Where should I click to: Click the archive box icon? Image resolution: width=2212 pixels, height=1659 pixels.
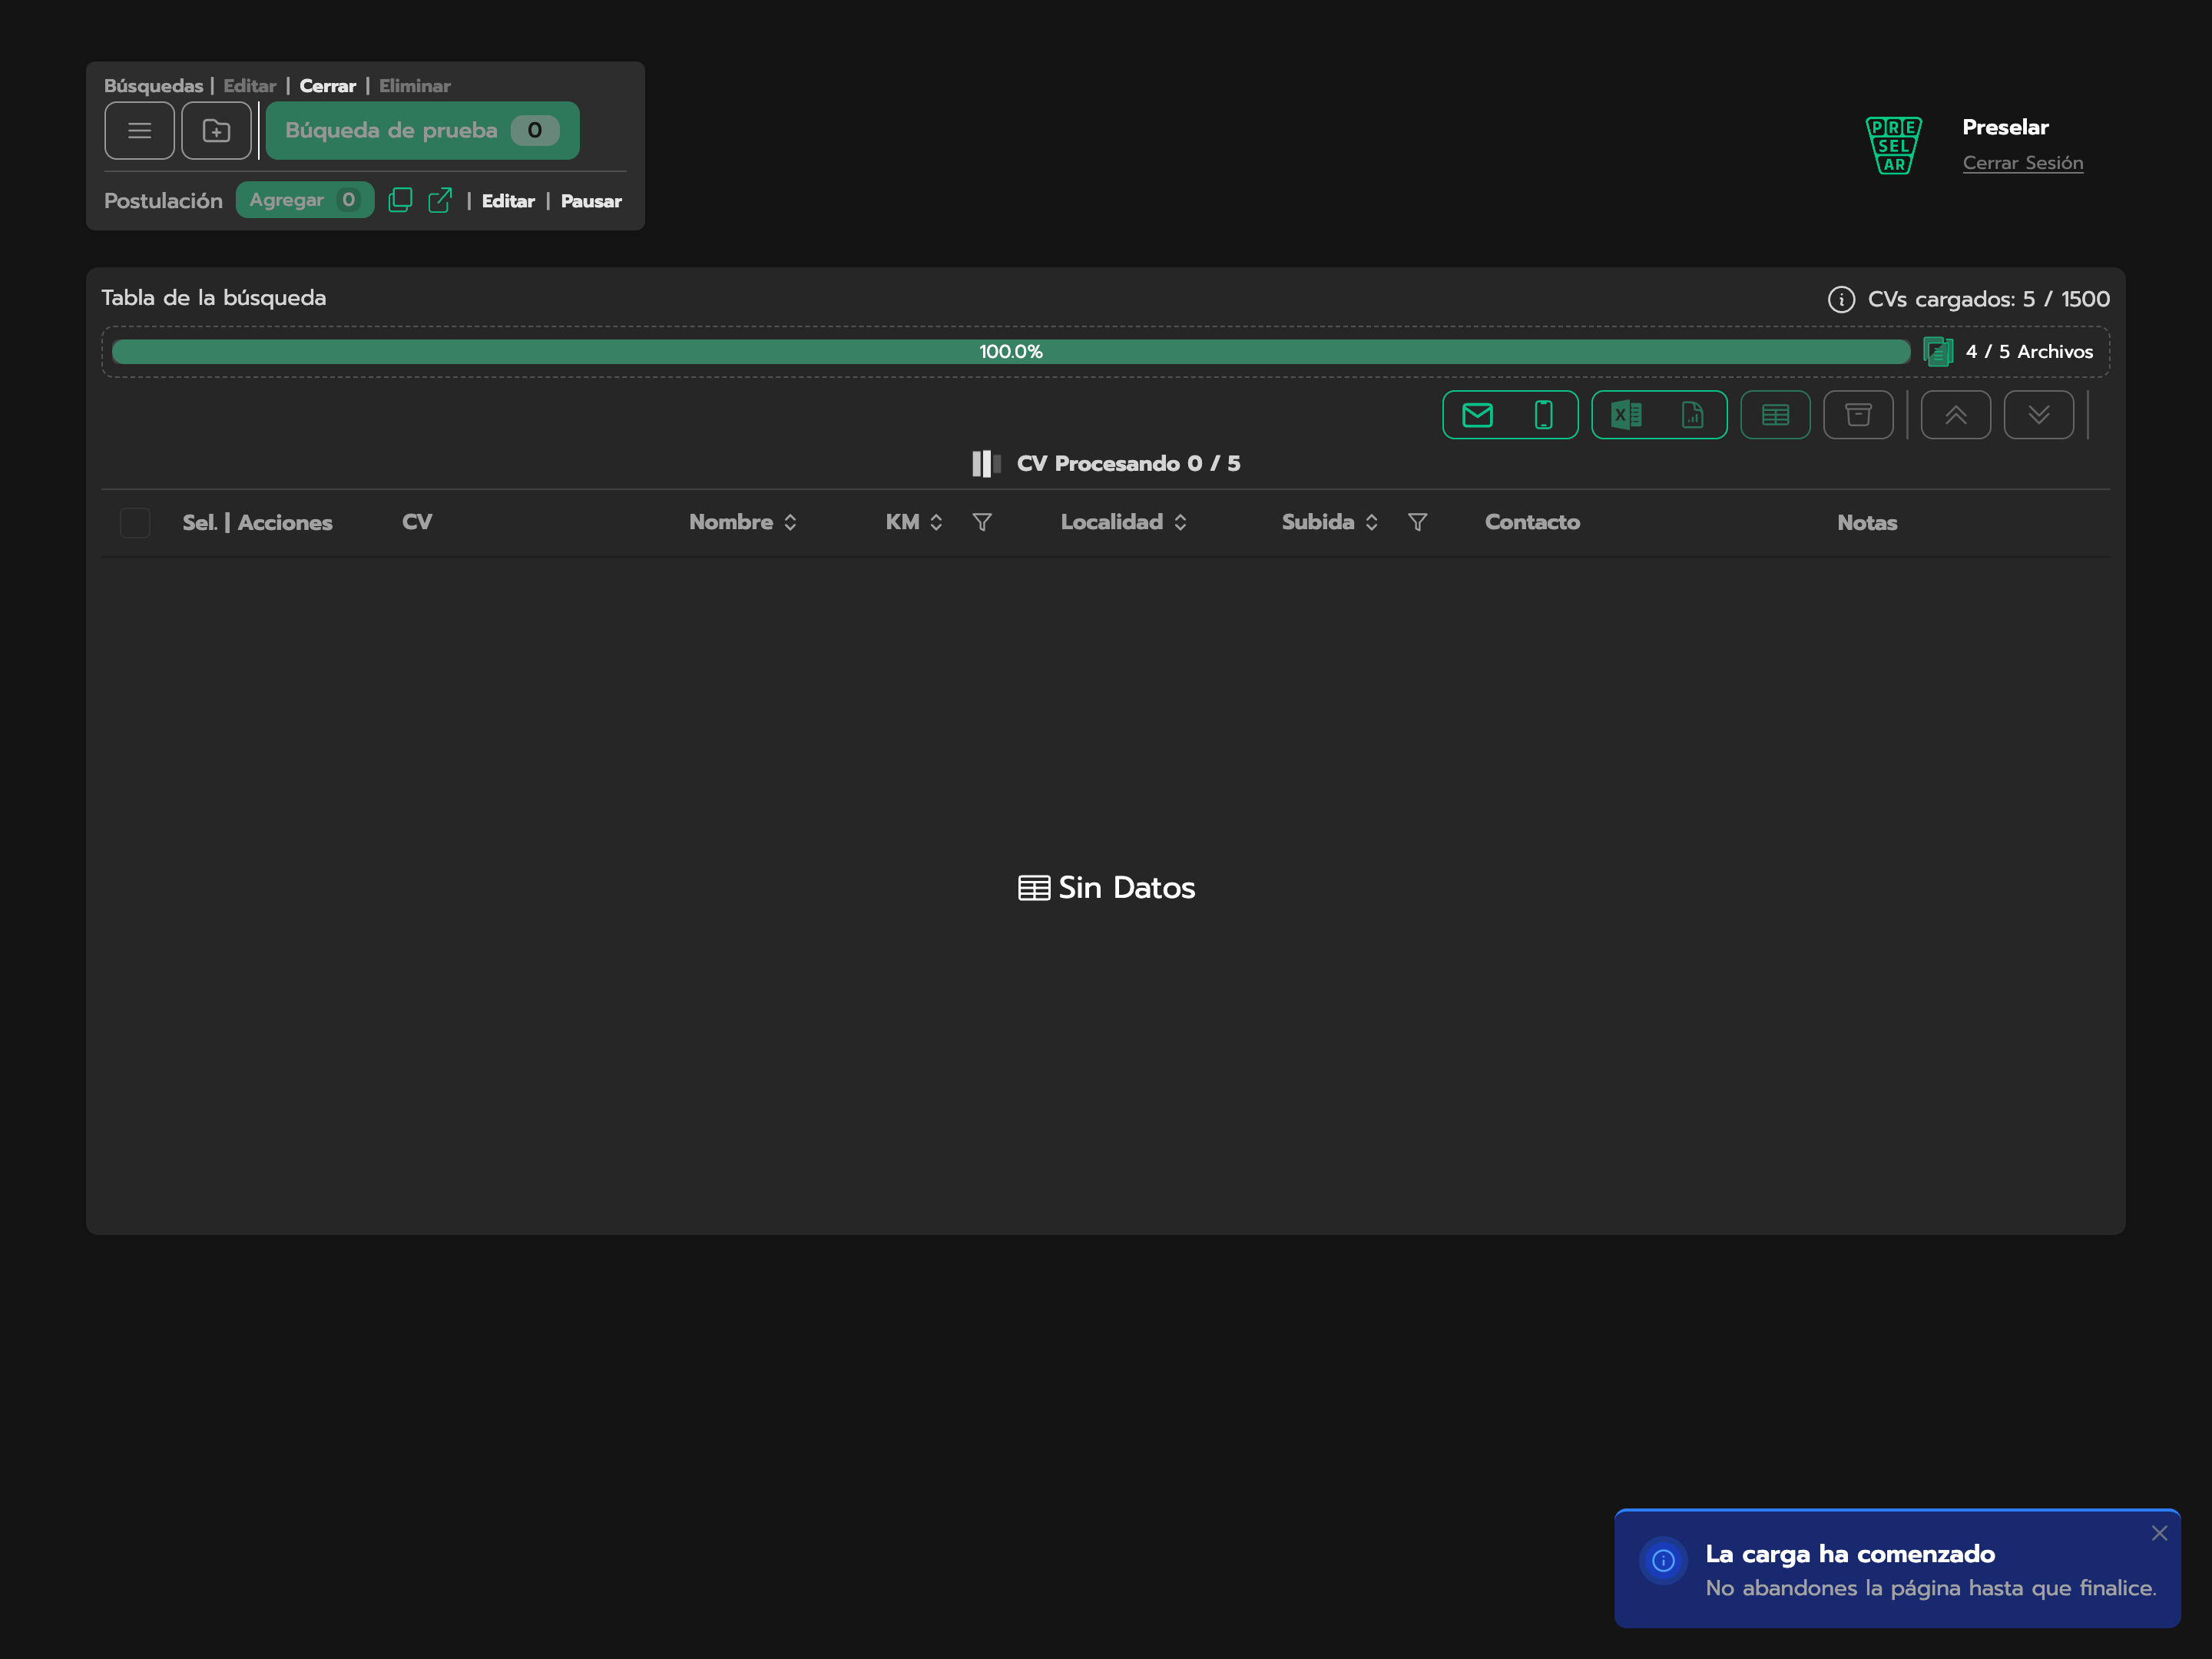(1858, 415)
